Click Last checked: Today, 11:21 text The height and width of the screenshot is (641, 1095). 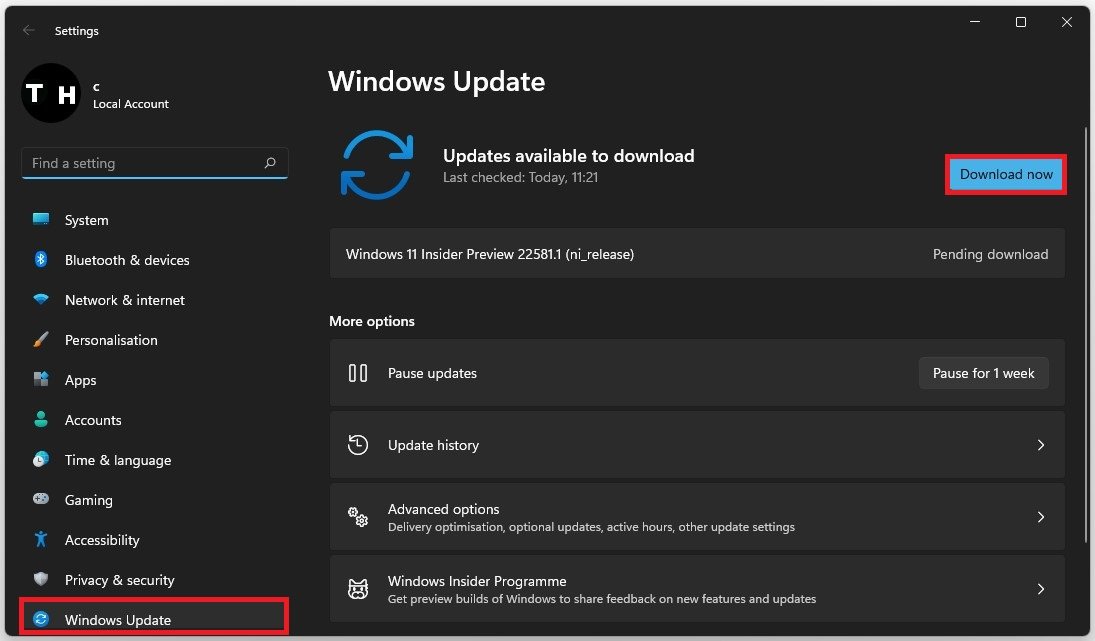[x=520, y=177]
